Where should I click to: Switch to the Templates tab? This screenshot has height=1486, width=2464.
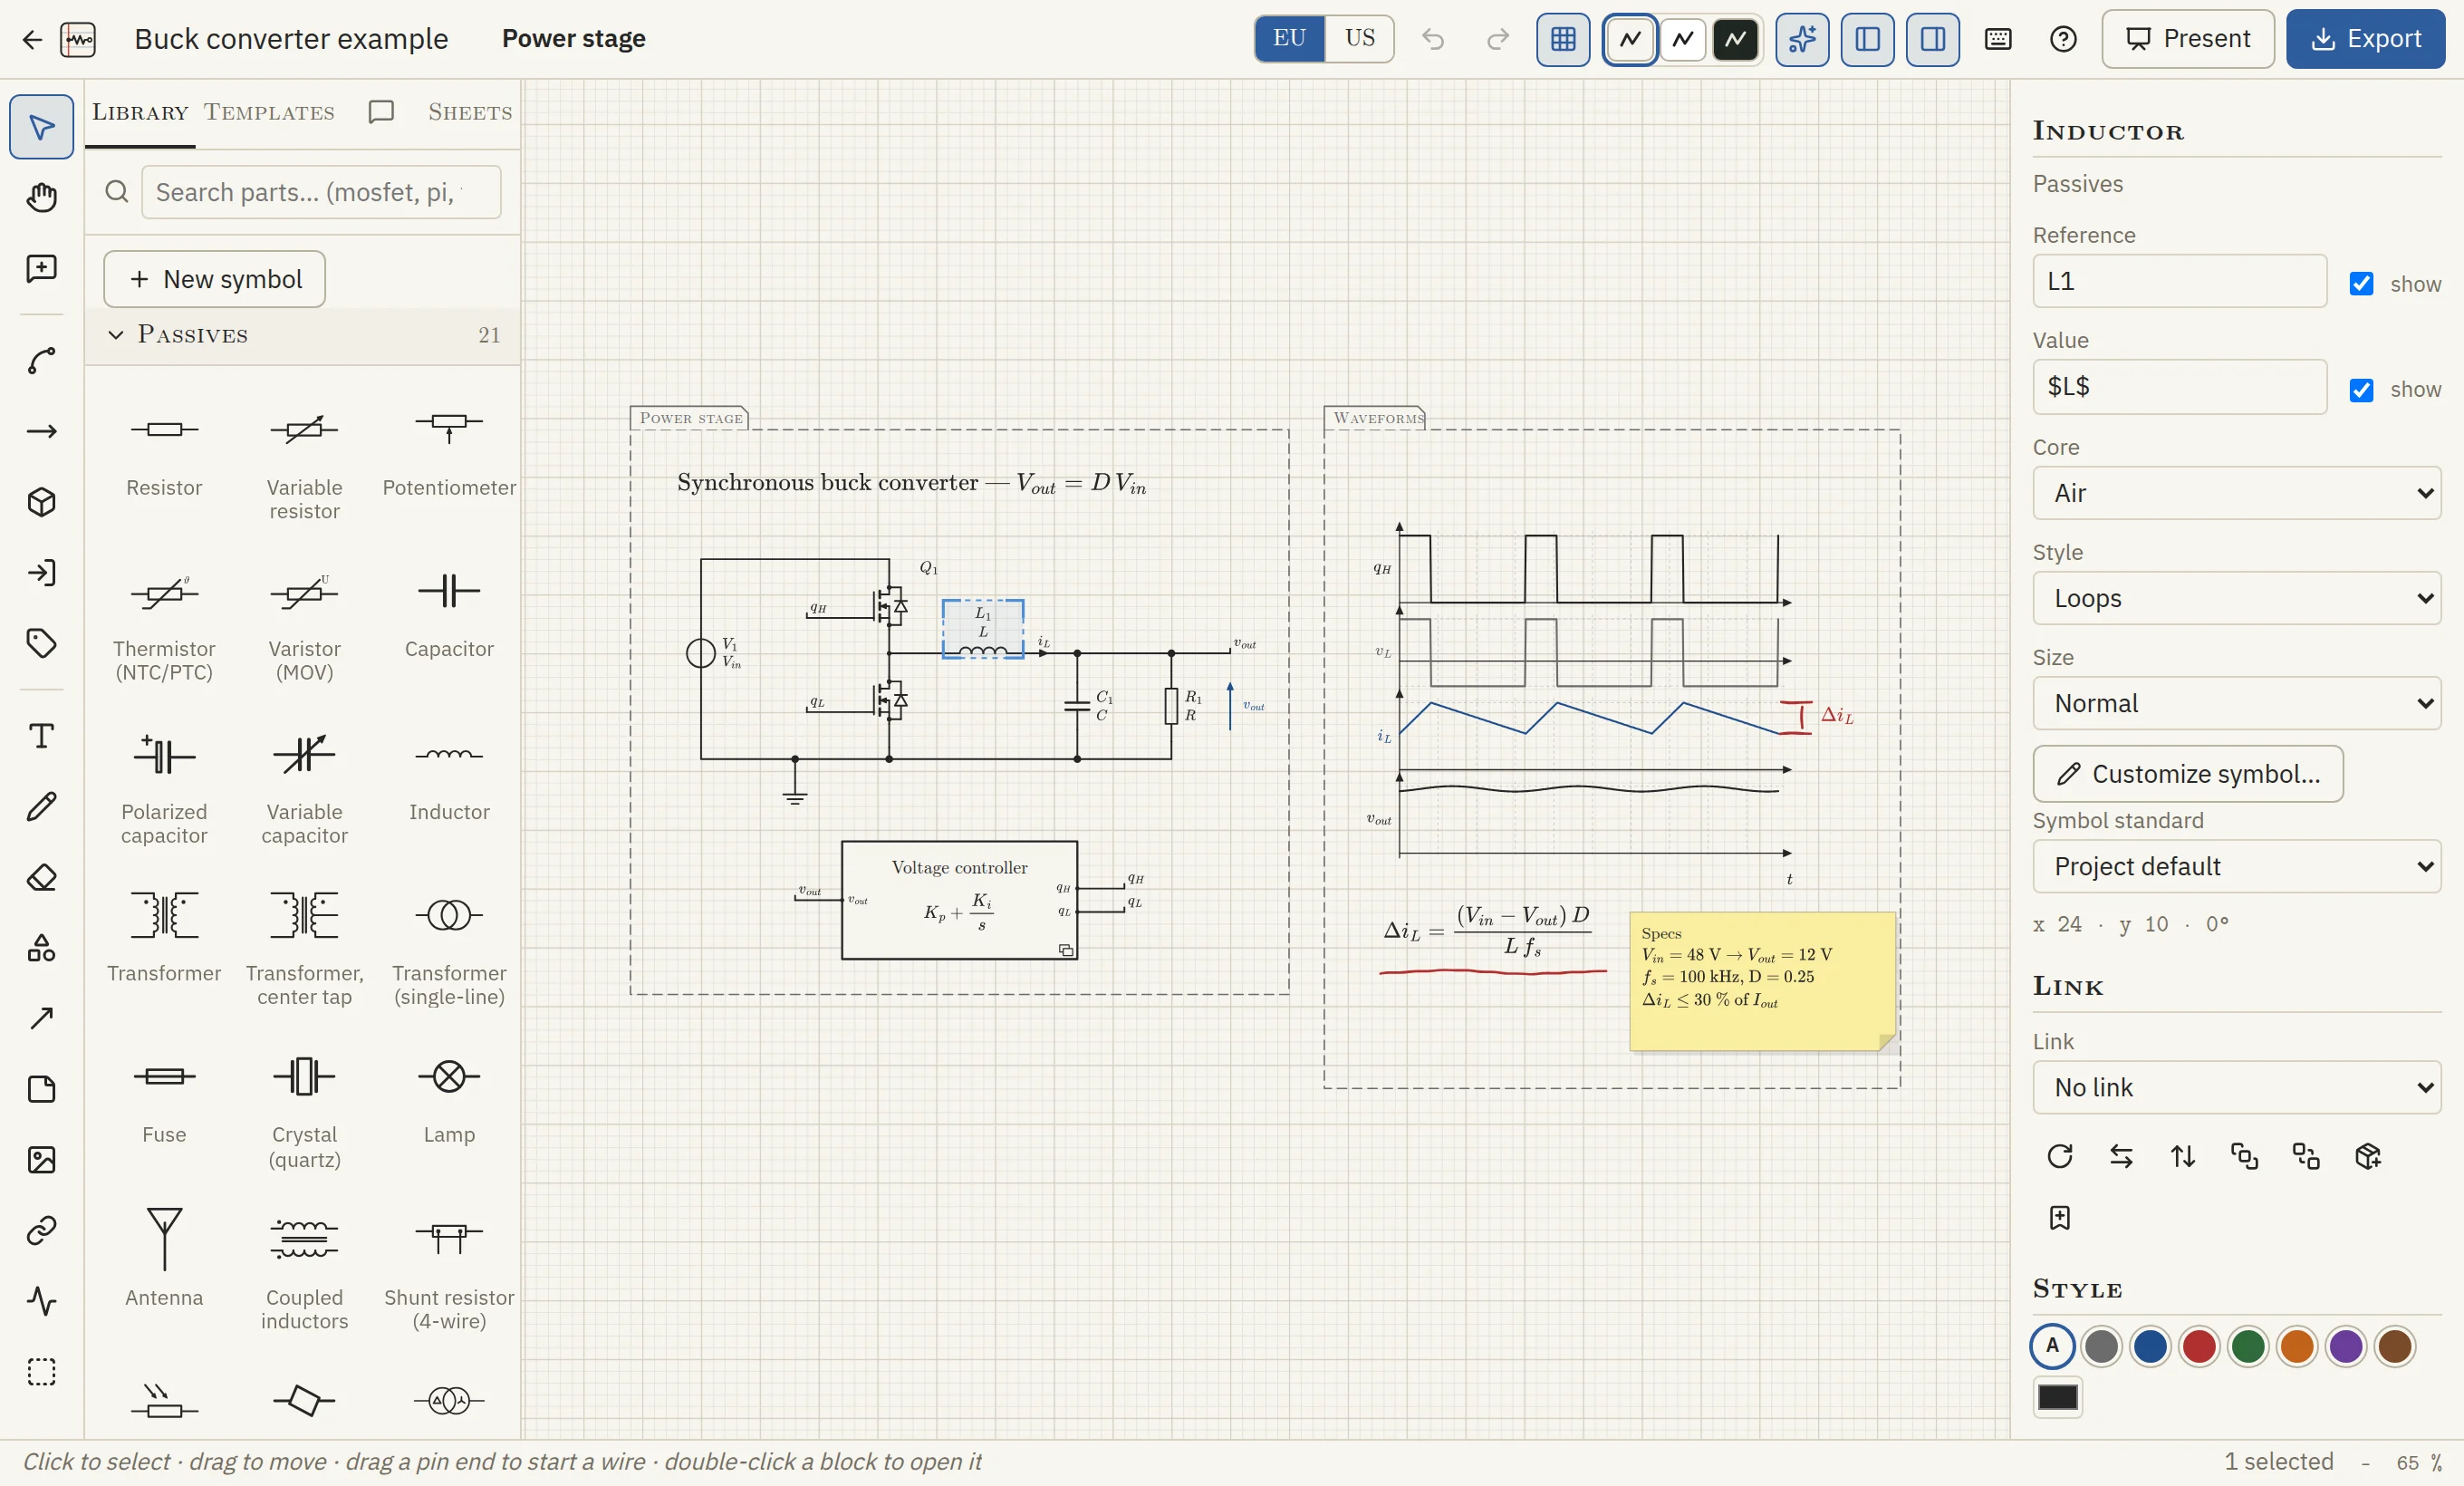click(269, 112)
